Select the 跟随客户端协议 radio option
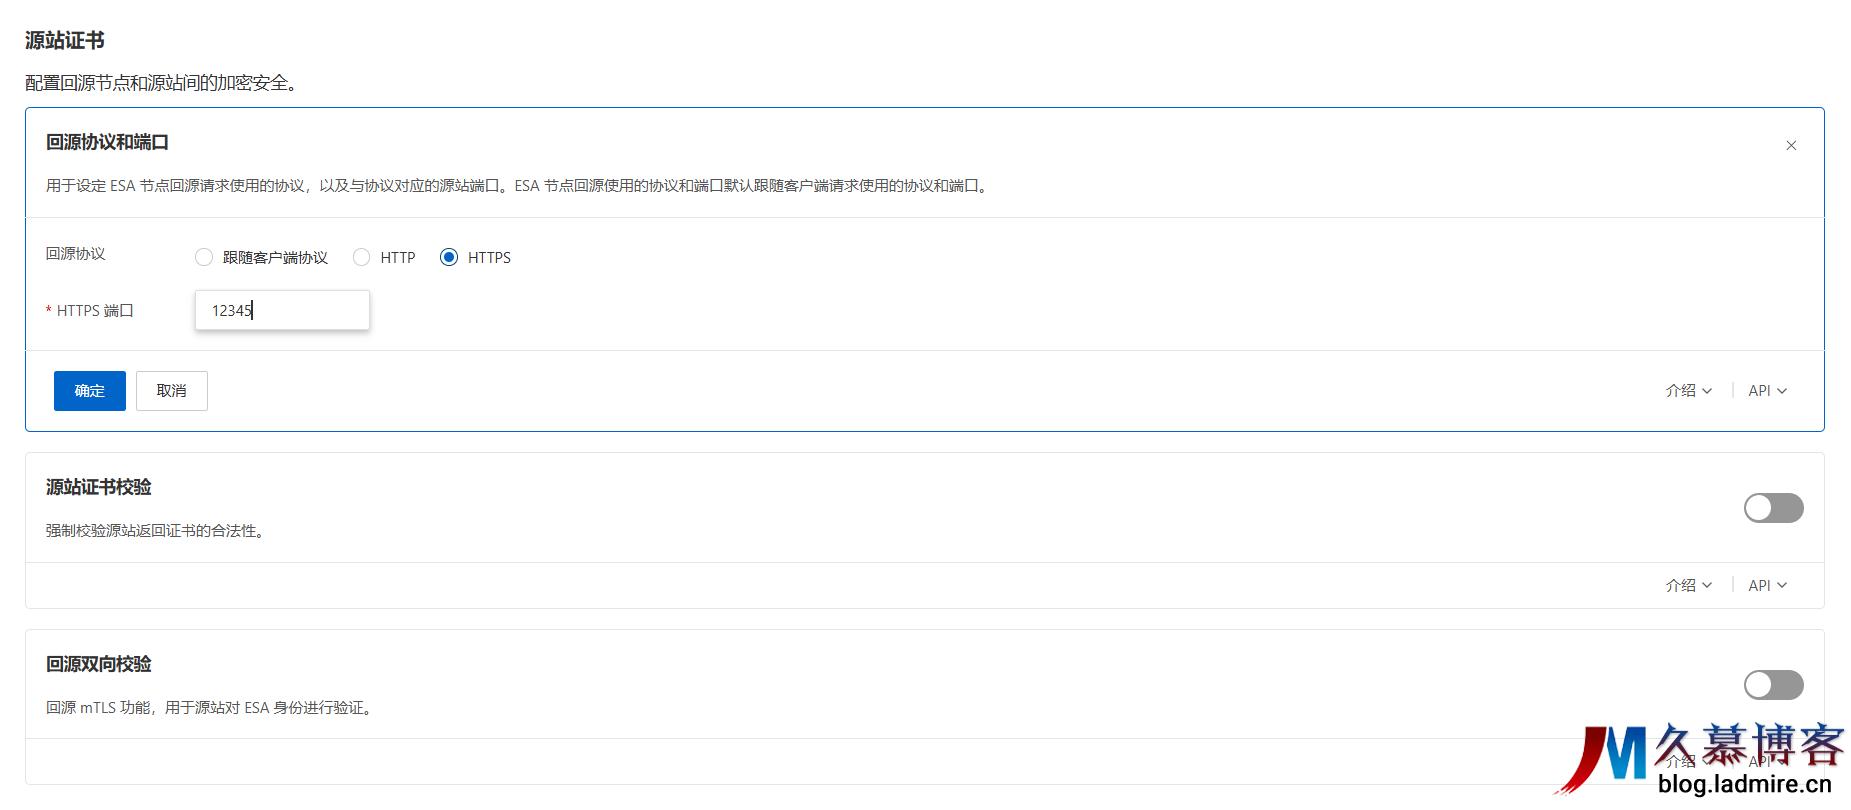Viewport: 1851px width, 810px height. (x=204, y=258)
